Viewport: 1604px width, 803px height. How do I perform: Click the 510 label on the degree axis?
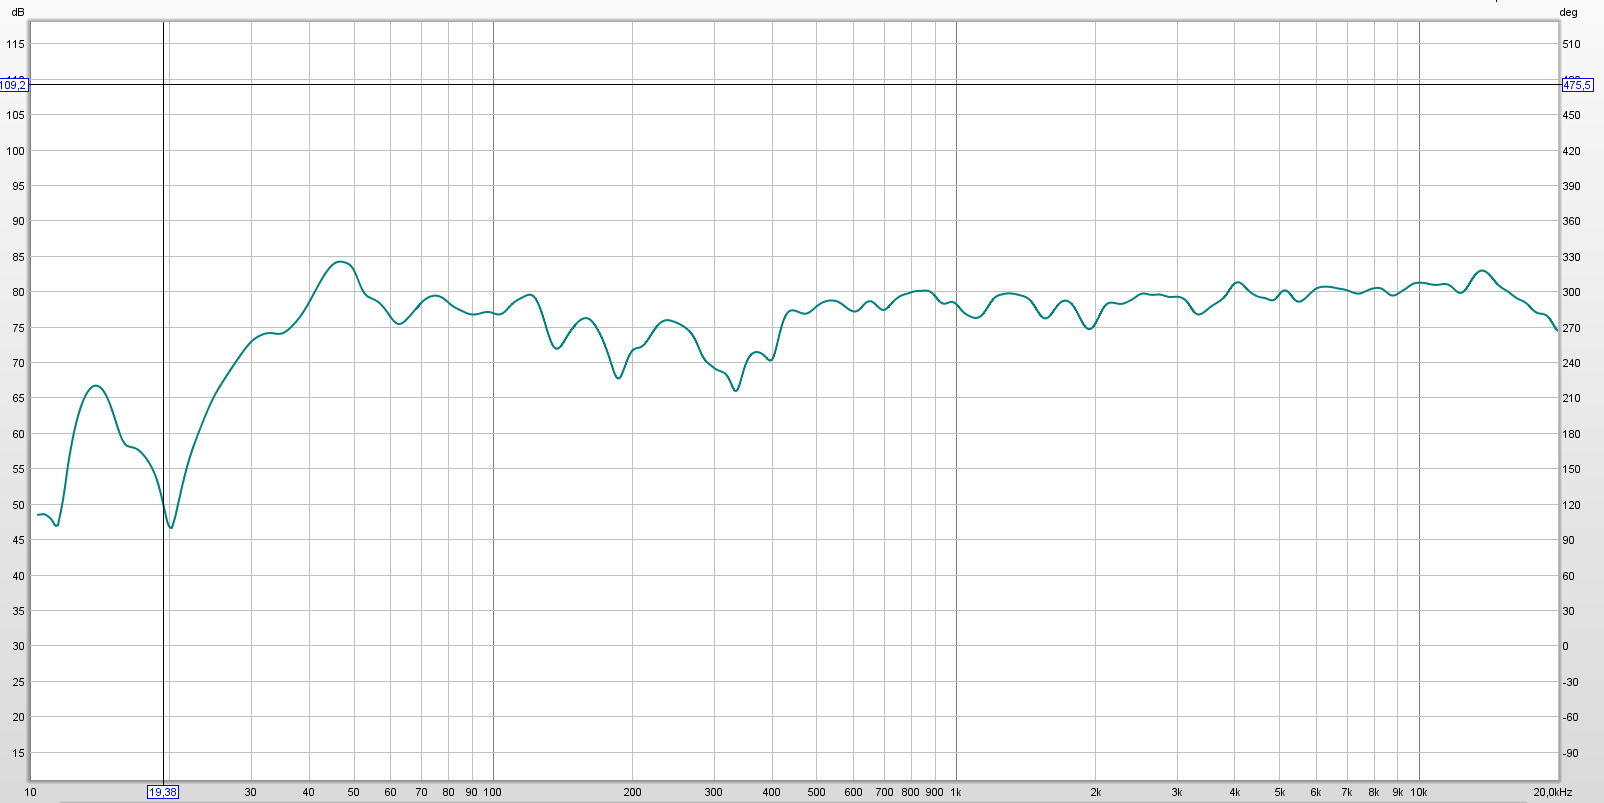1572,44
